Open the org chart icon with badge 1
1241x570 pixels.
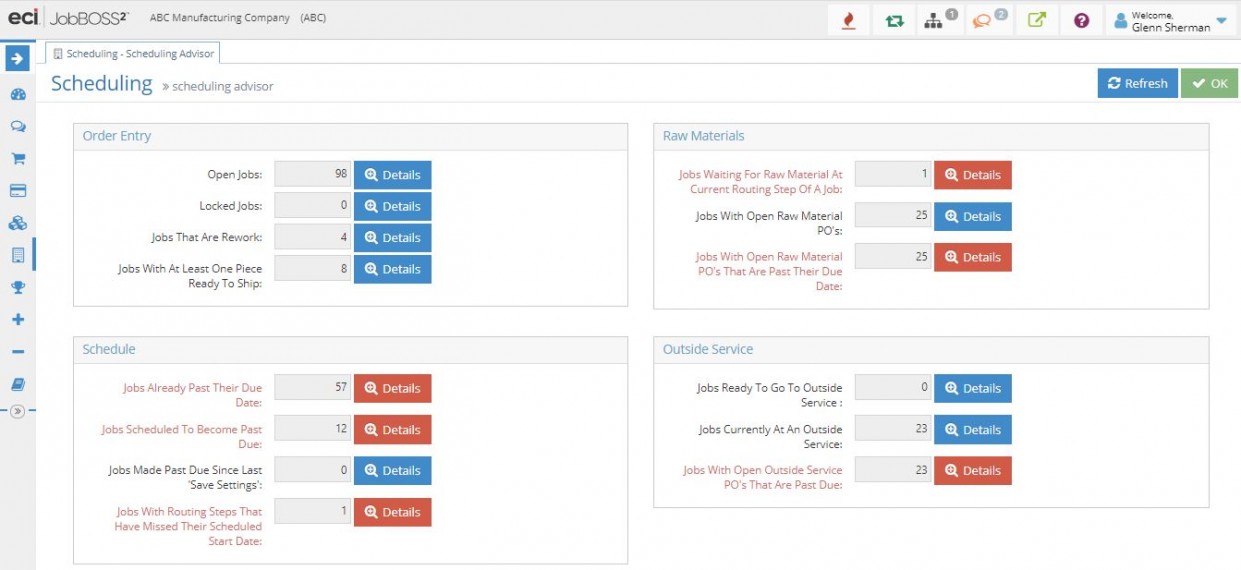coord(938,20)
